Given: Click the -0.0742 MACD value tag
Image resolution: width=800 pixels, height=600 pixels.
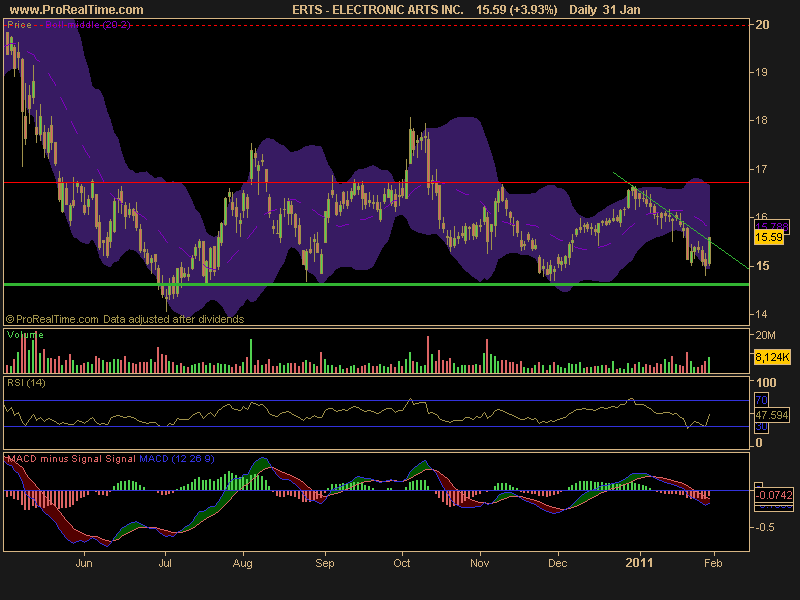Looking at the screenshot, I should tap(773, 495).
